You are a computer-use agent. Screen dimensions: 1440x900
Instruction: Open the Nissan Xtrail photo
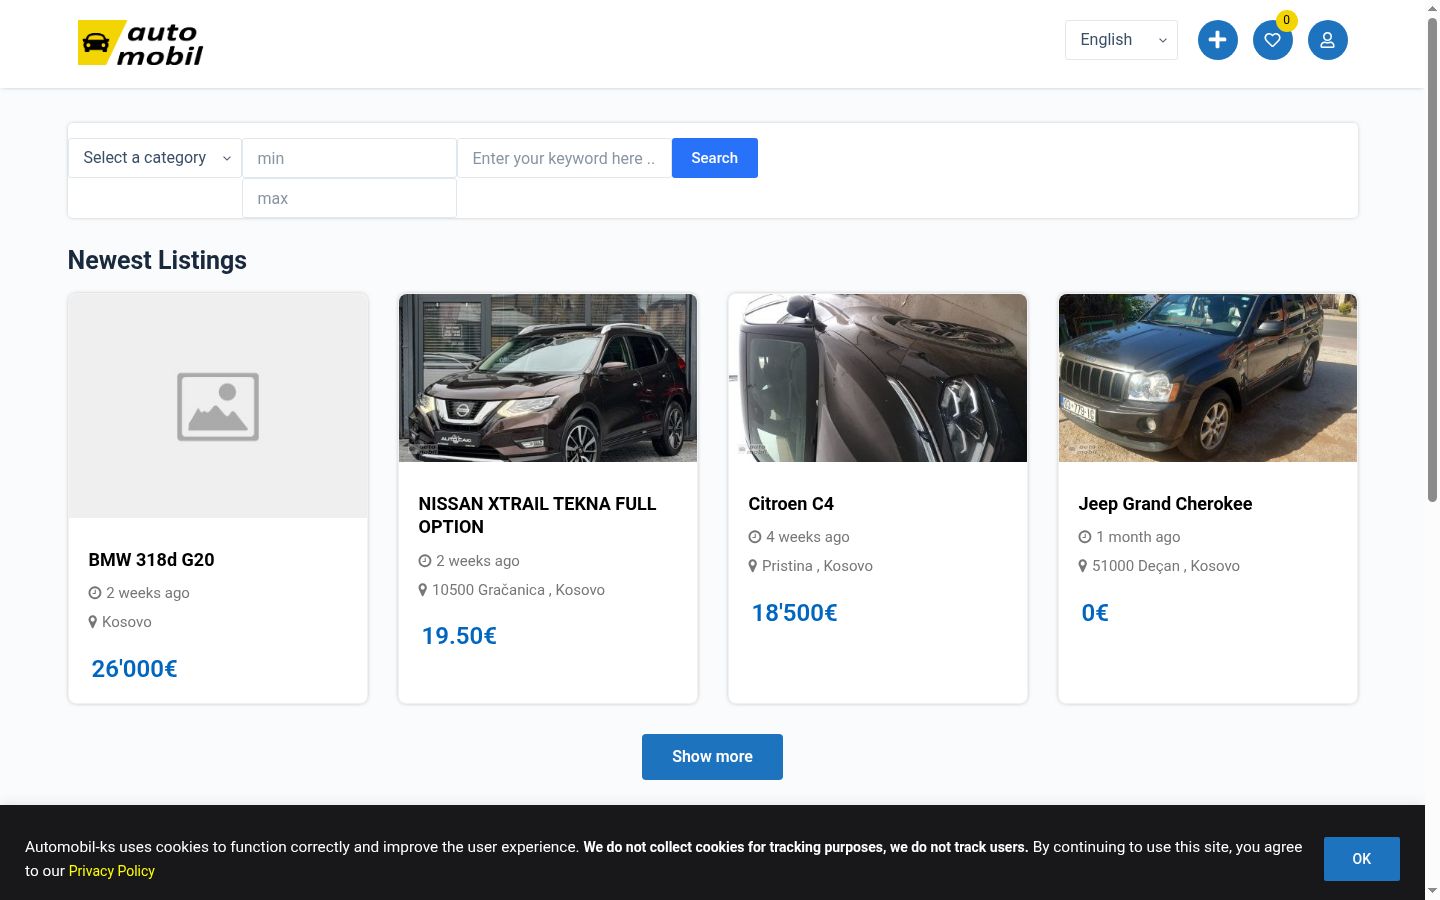[x=548, y=378]
